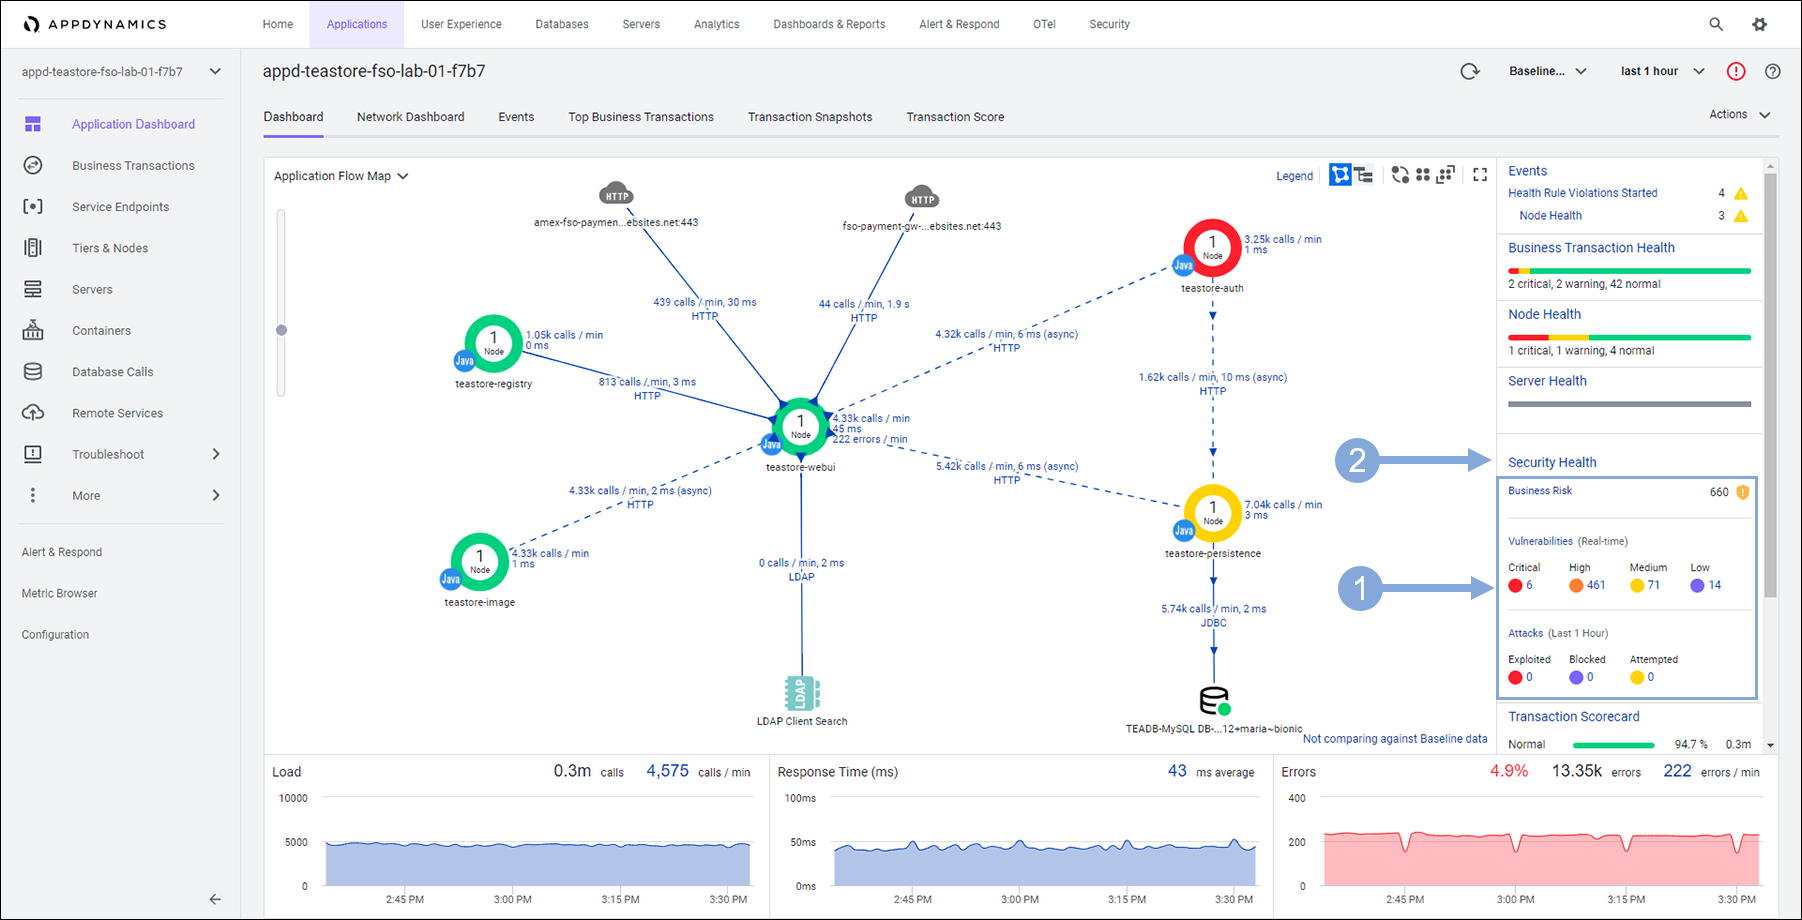Open the Transaction Scorecard link
This screenshot has width=1802, height=920.
1573,717
